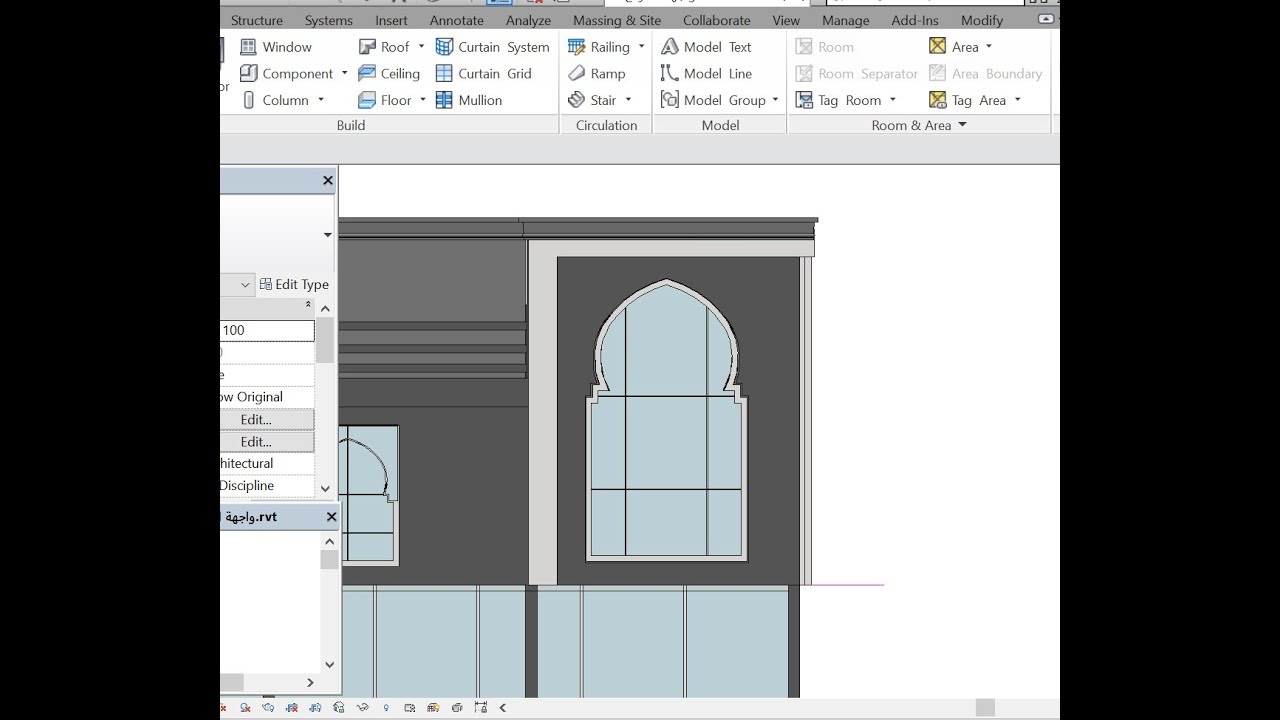1280x720 pixels.
Task: Click the Roof tool icon
Action: point(366,47)
